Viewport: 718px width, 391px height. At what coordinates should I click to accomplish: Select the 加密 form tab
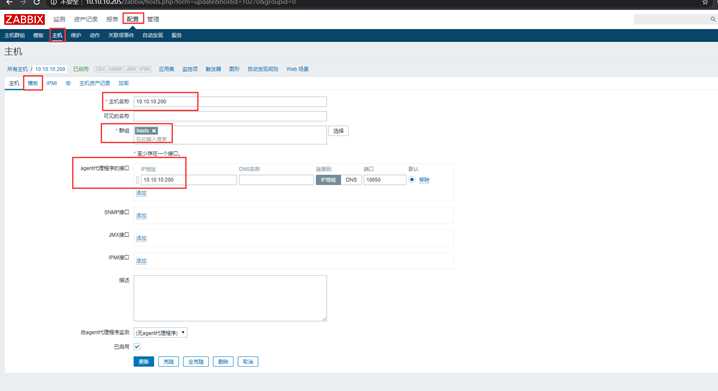124,83
